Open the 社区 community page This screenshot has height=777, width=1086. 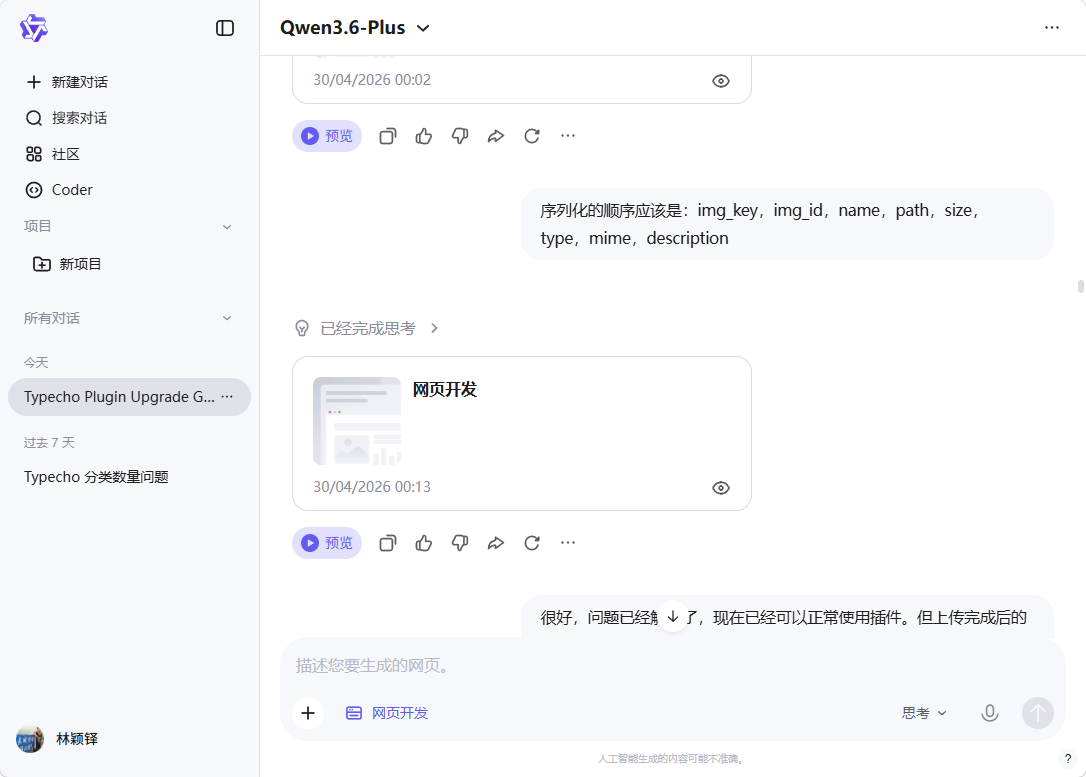(x=53, y=154)
